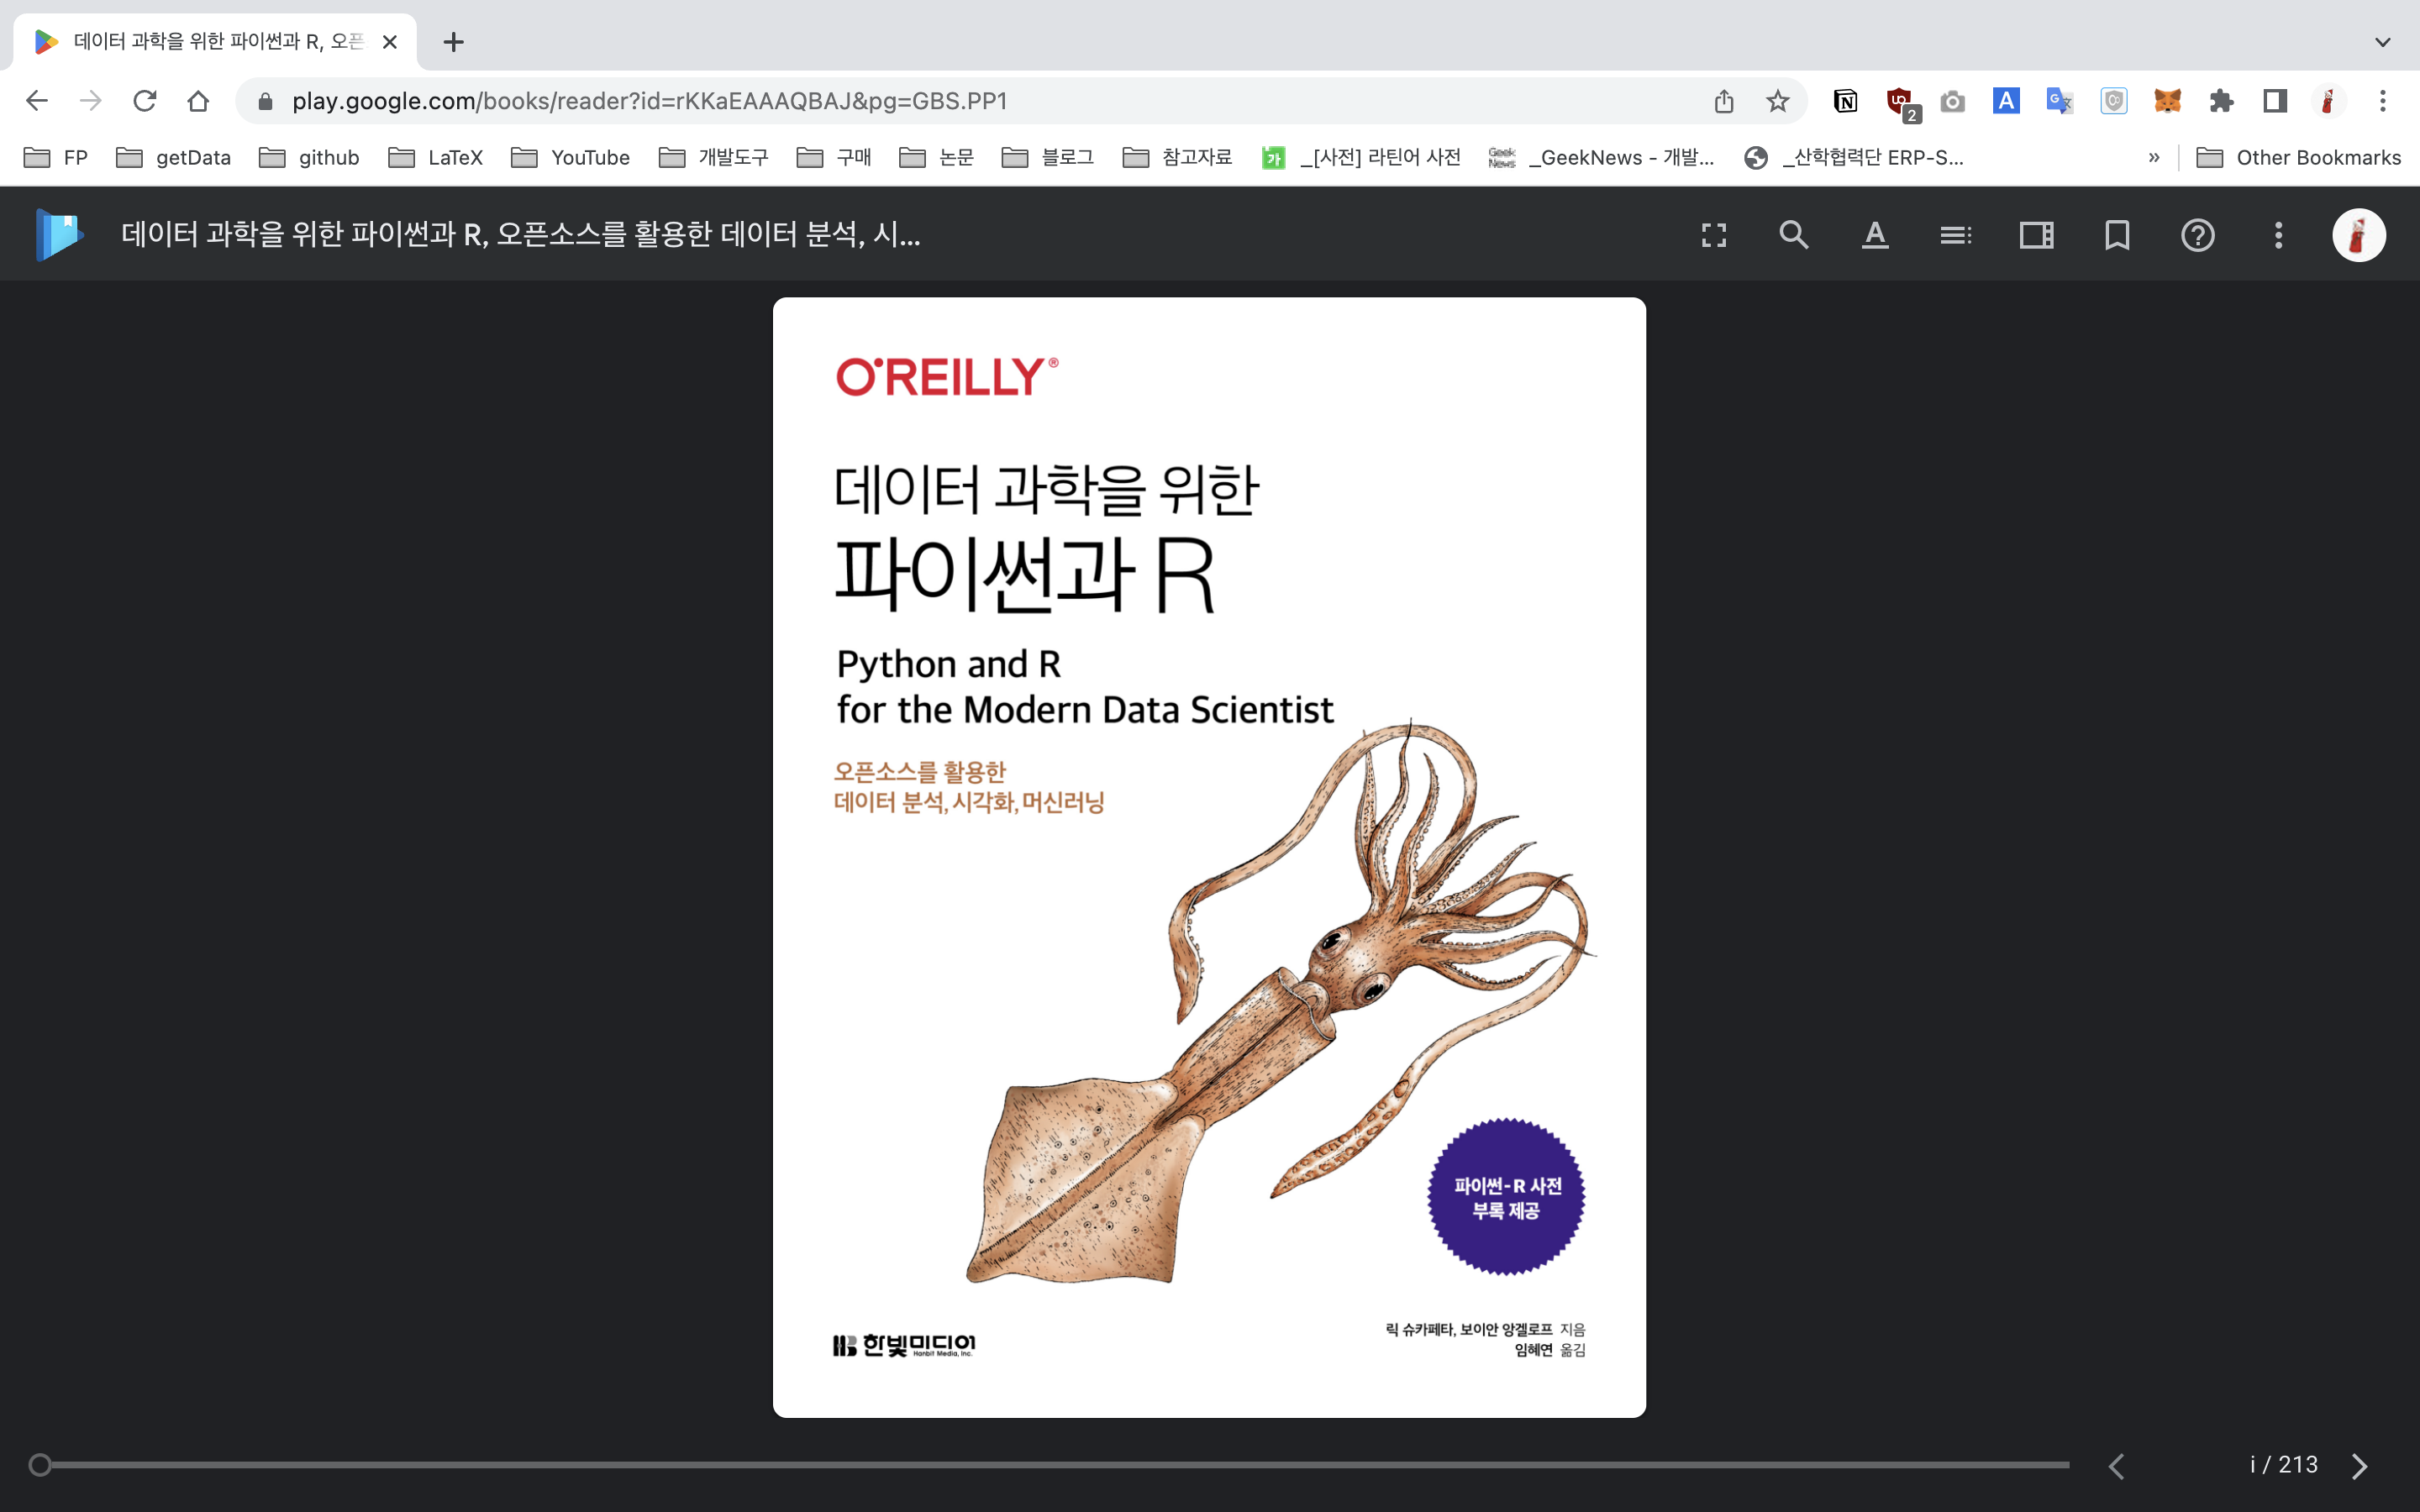This screenshot has width=2420, height=1512.
Task: Focus the address bar URL
Action: point(650,101)
